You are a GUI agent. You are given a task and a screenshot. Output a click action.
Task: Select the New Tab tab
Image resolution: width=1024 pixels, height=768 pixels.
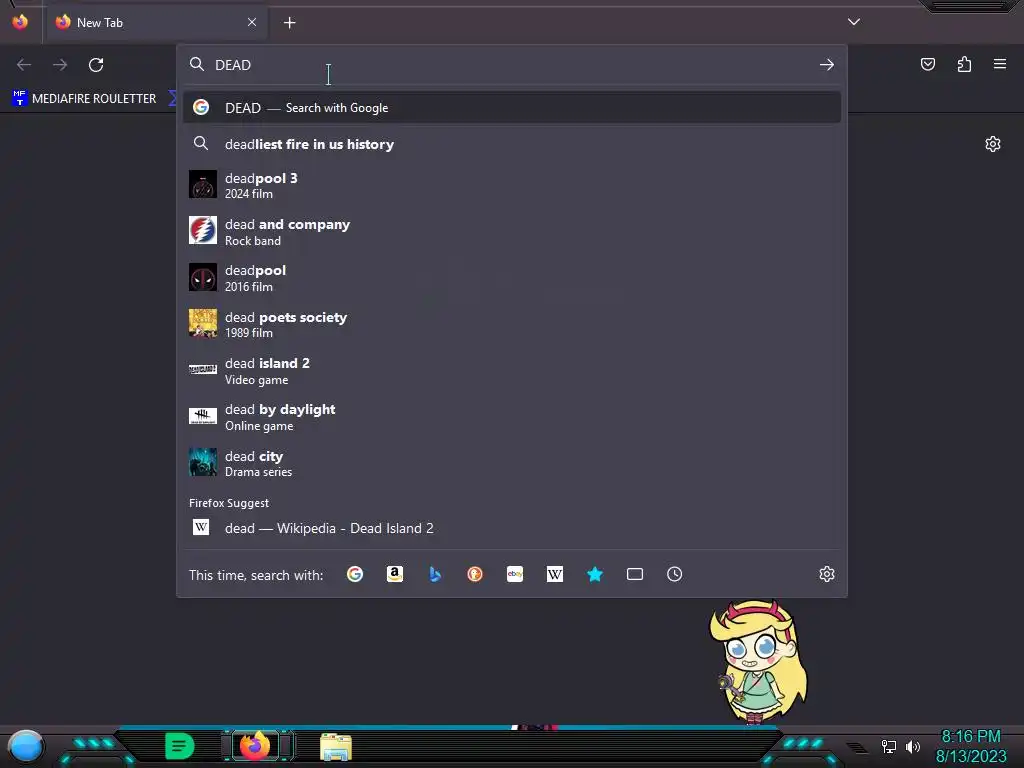pos(156,22)
